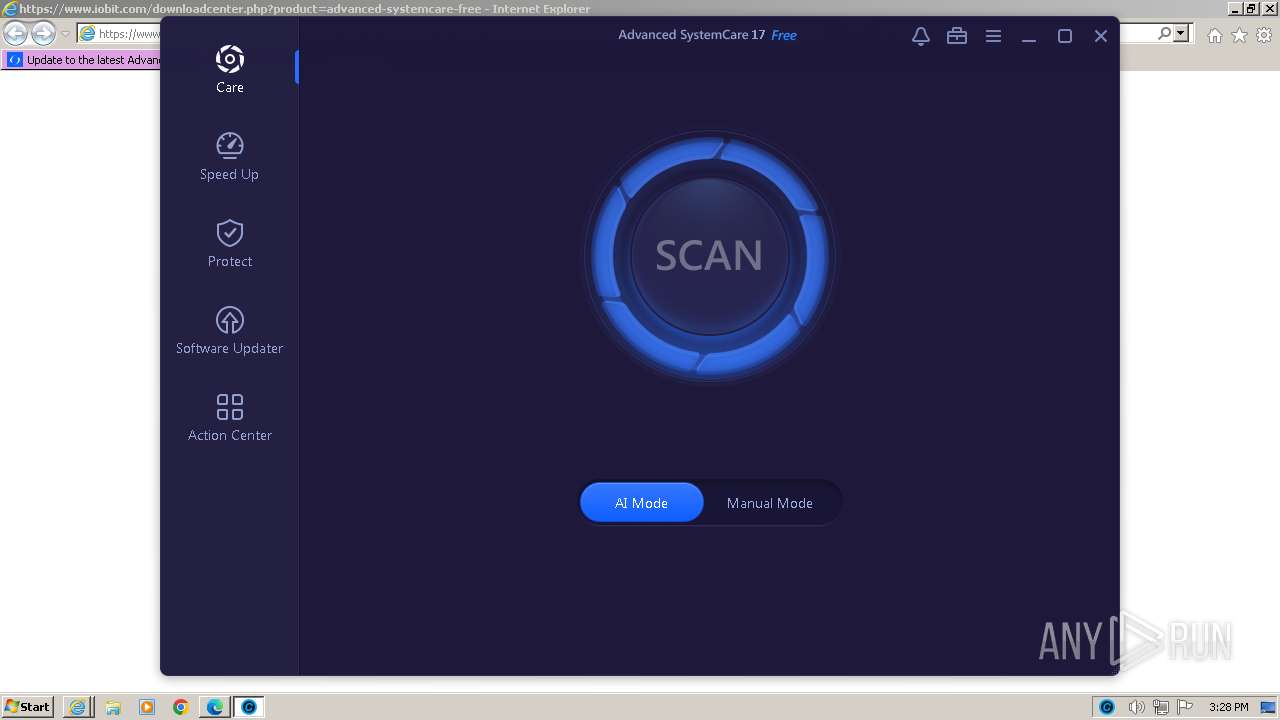Open the Speed Up section
Image resolution: width=1280 pixels, height=720 pixels.
[x=229, y=156]
